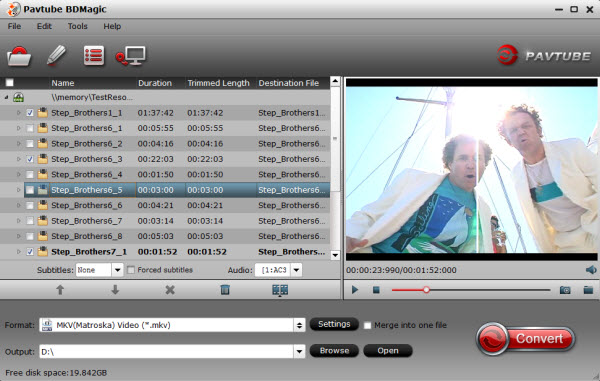Viewport: 600px width, 381px height.
Task: Open the Edit menu
Action: pos(44,26)
